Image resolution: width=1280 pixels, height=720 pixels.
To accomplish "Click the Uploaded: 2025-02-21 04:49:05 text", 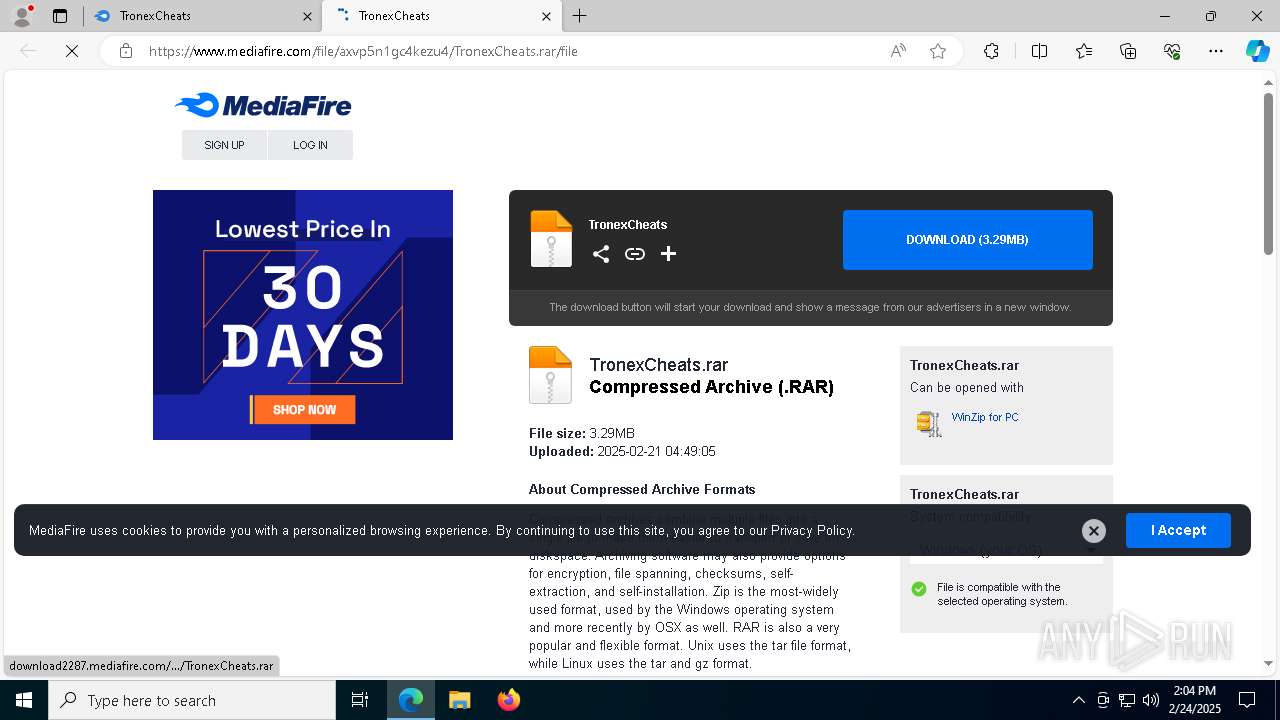I will tap(622, 452).
